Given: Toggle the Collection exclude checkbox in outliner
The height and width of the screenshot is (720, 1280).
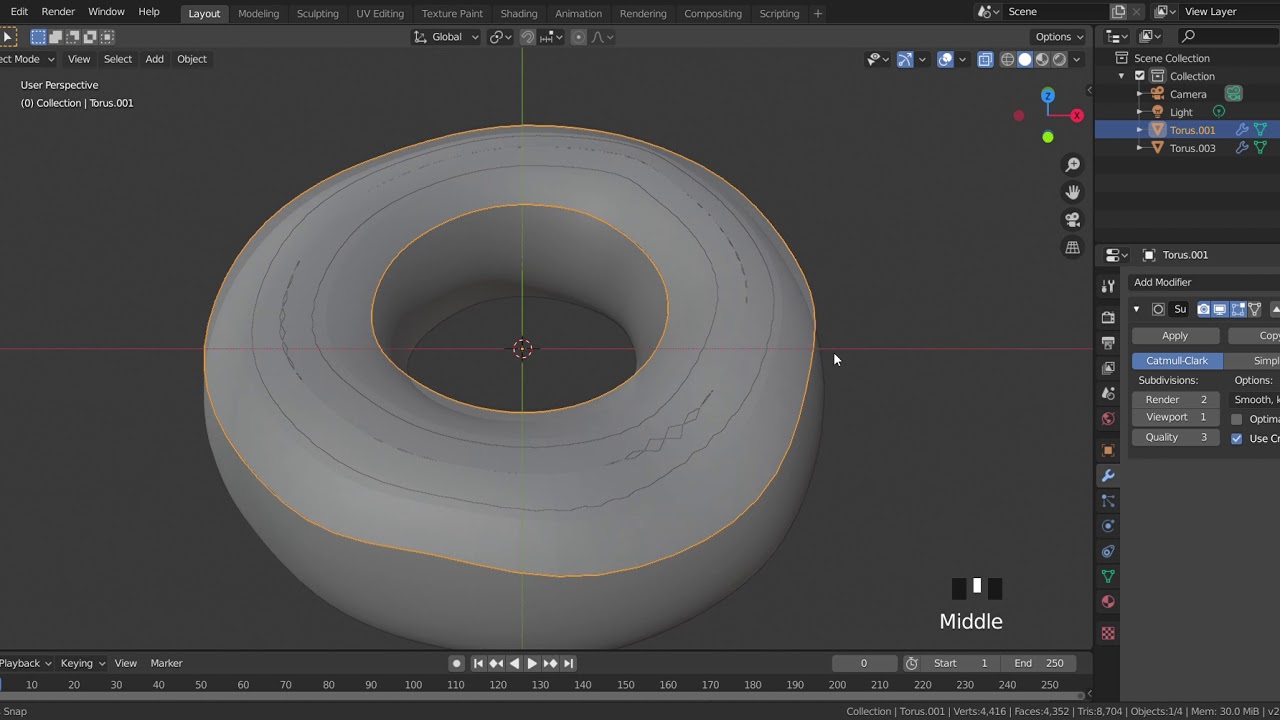Looking at the screenshot, I should pyautogui.click(x=1139, y=76).
